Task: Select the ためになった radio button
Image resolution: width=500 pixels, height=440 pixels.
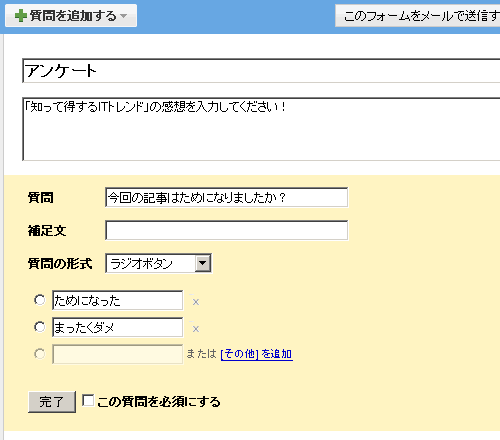Action: (x=40, y=300)
